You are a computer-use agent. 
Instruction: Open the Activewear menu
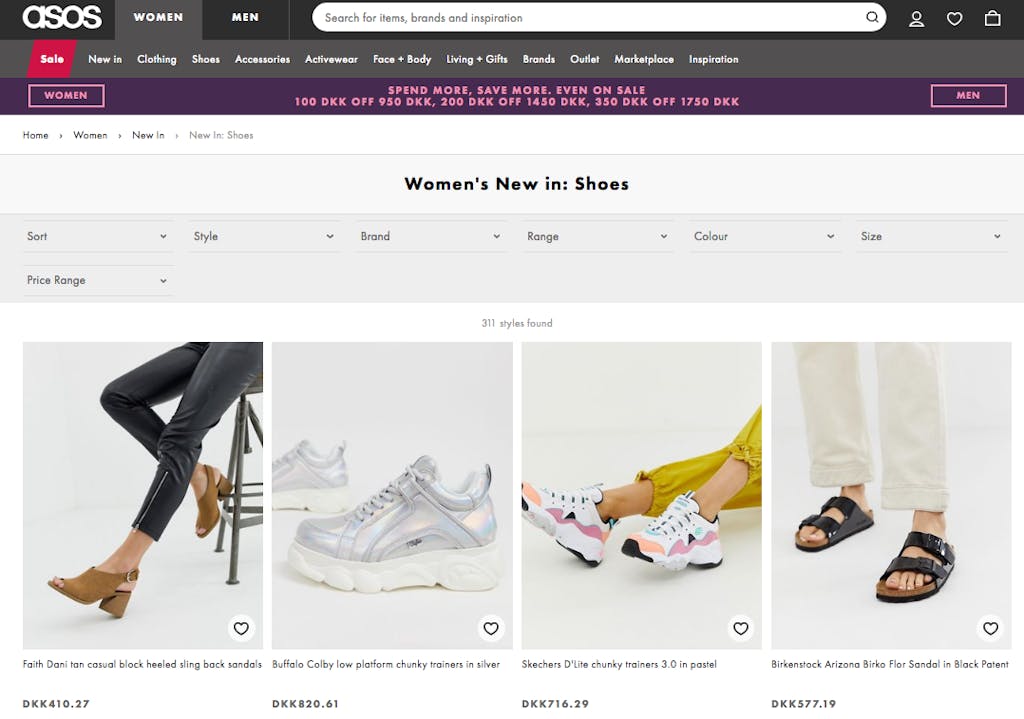click(331, 59)
